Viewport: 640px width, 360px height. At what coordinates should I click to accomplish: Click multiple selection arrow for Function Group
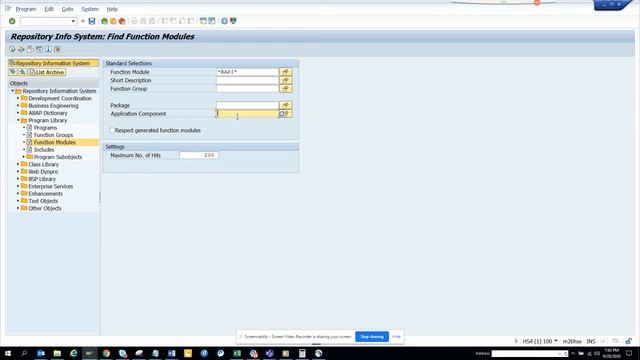286,89
